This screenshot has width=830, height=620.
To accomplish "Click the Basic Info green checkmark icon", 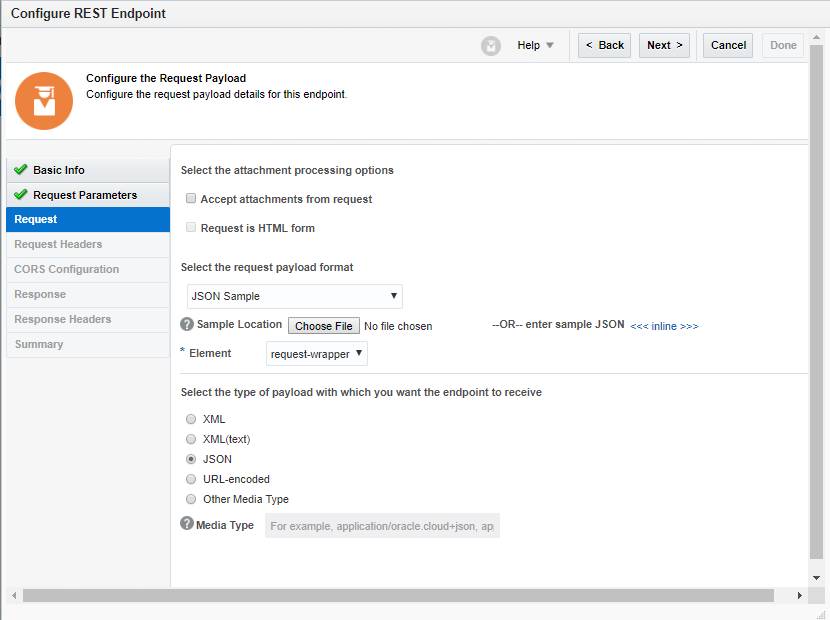I will click(x=20, y=170).
